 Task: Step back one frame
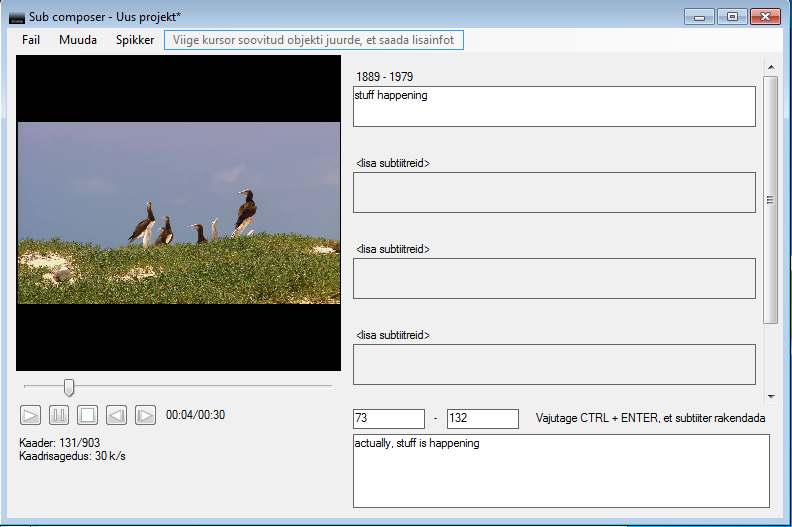[117, 414]
